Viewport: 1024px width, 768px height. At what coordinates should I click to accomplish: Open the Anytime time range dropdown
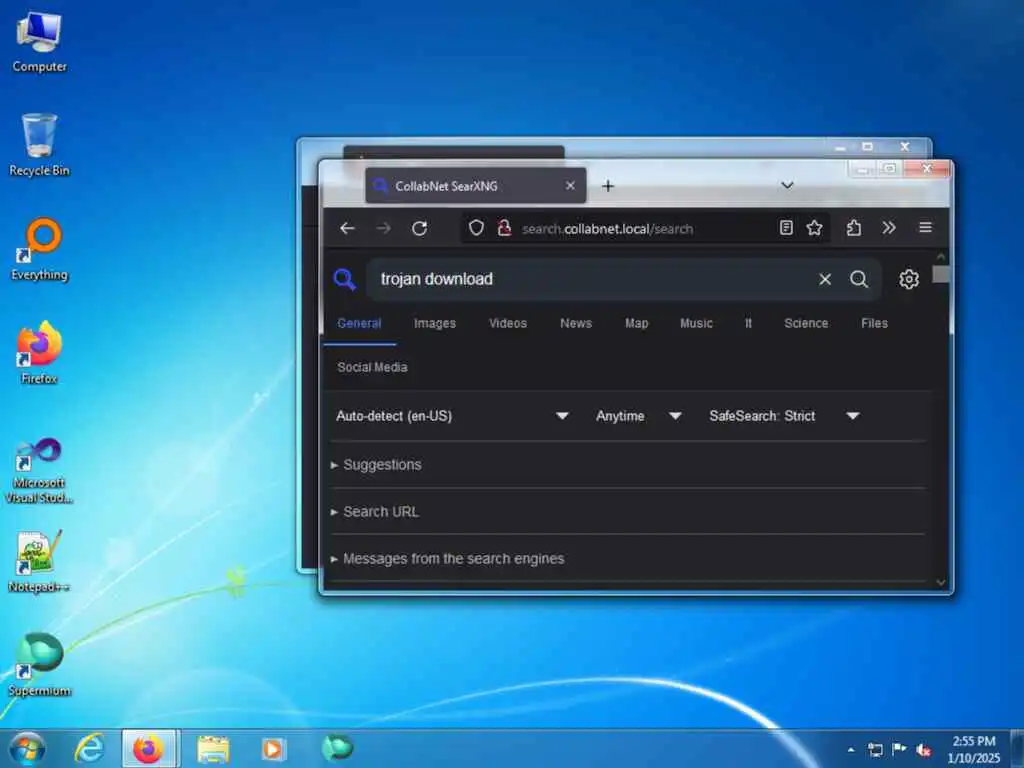(639, 416)
